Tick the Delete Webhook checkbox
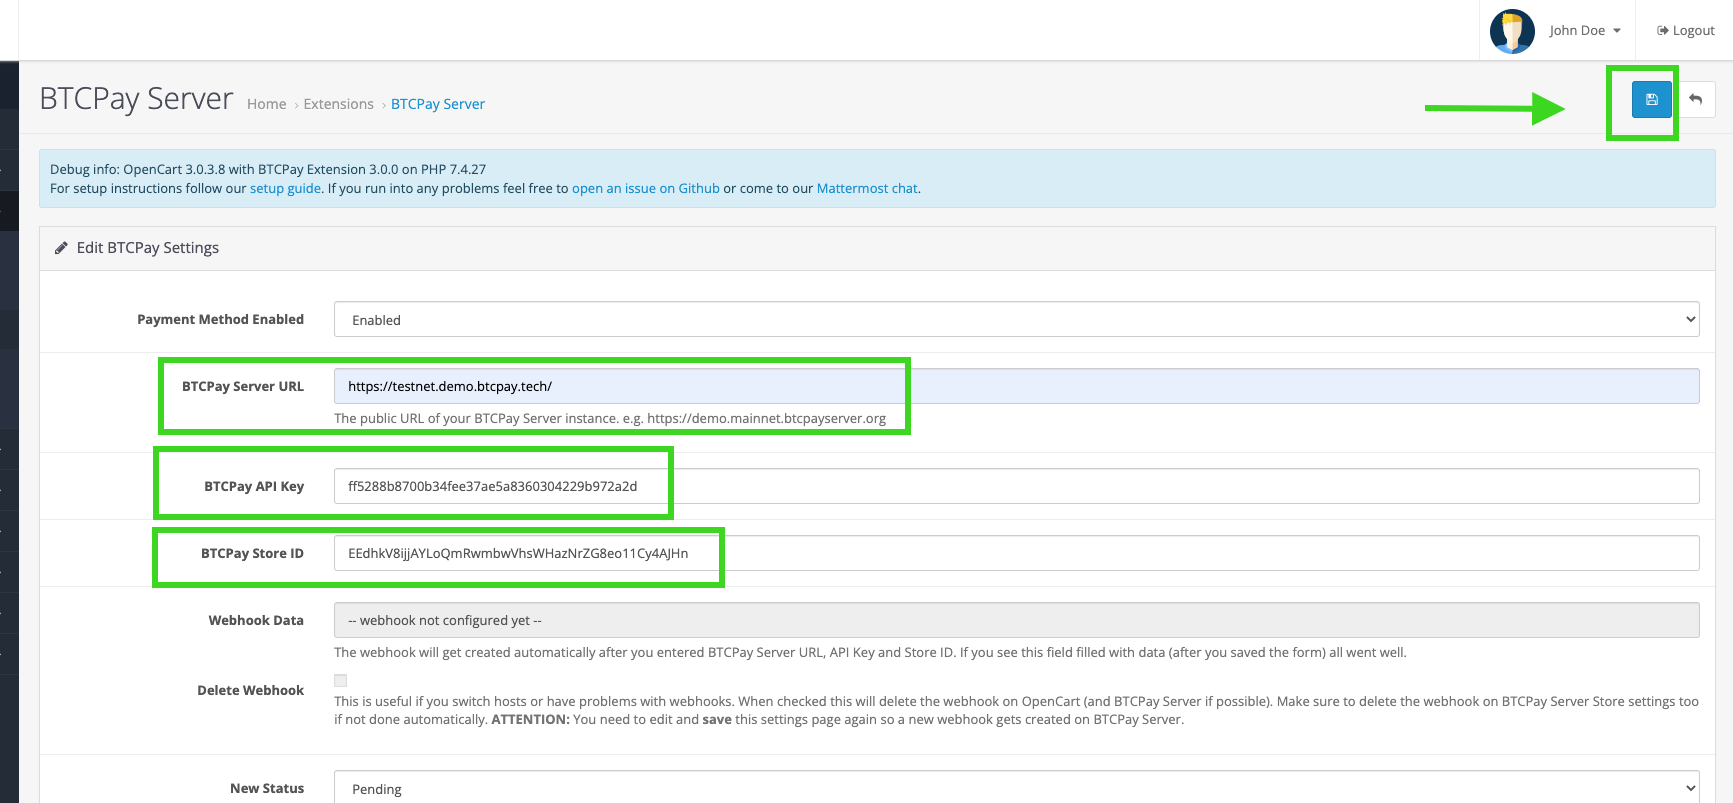This screenshot has height=803, width=1733. point(340,681)
